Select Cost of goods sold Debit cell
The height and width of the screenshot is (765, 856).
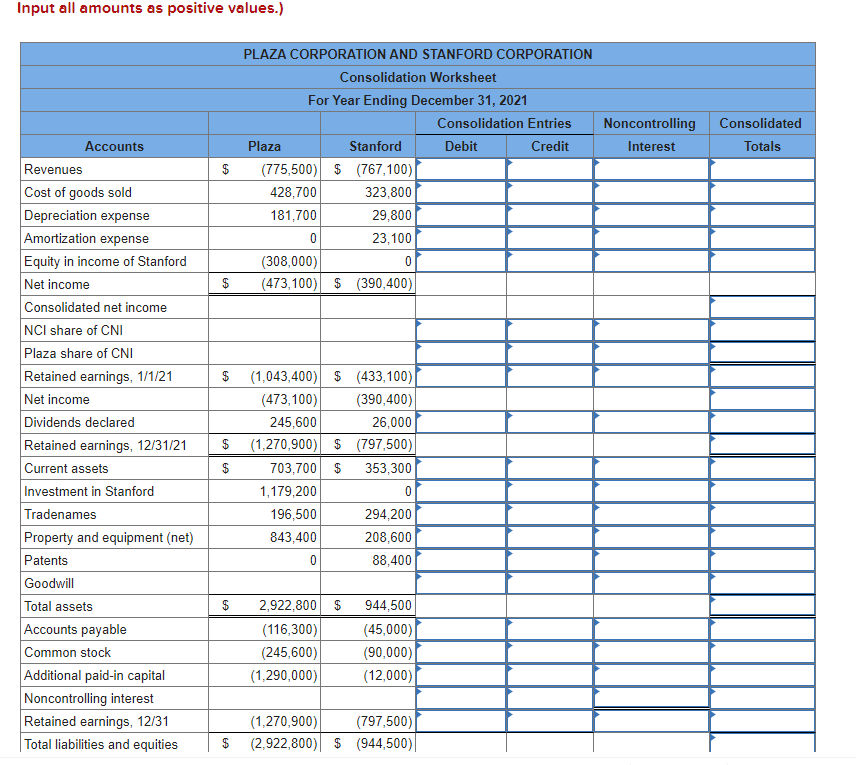pyautogui.click(x=461, y=192)
